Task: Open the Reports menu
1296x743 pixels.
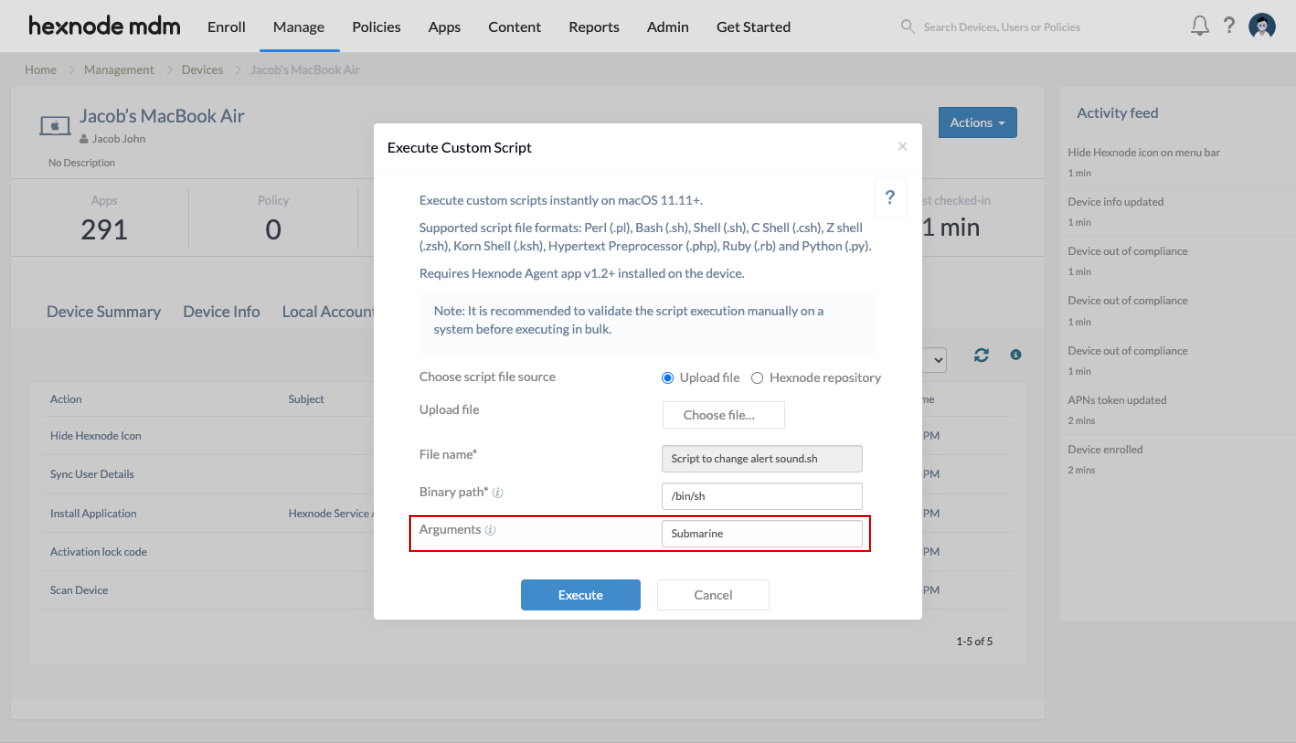Action: click(x=594, y=27)
